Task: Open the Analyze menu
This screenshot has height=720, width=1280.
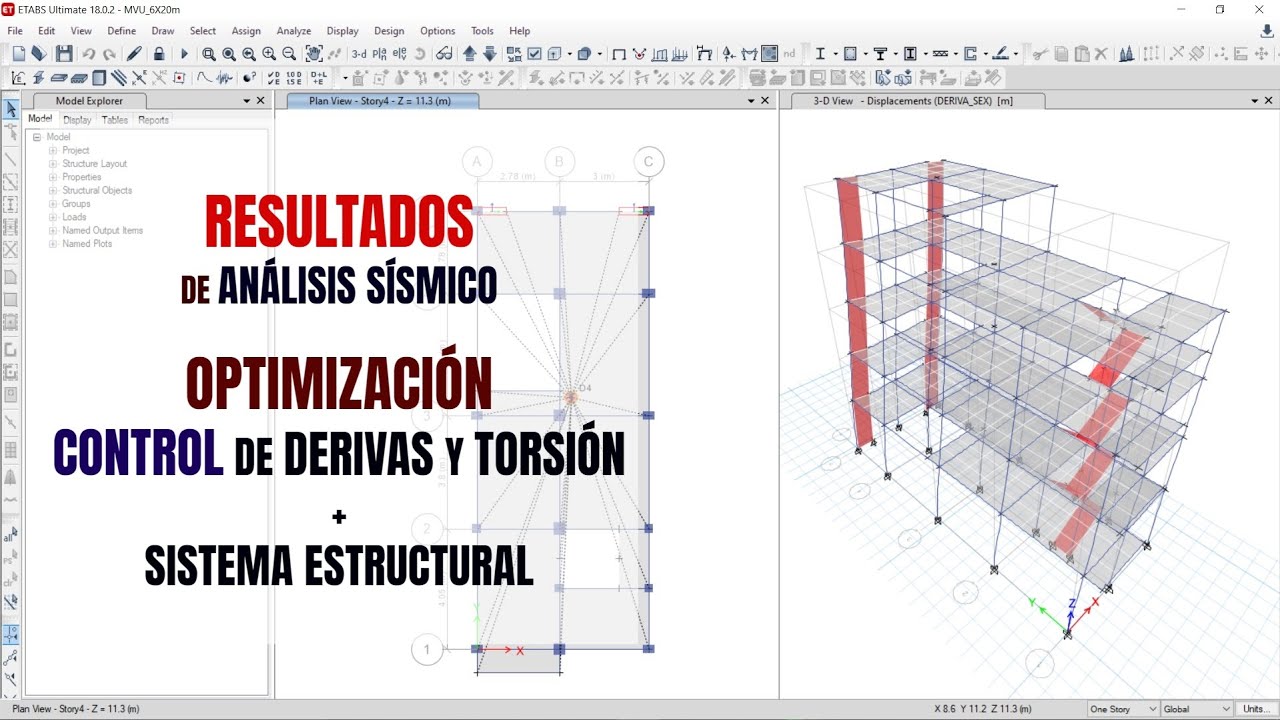Action: click(x=293, y=31)
